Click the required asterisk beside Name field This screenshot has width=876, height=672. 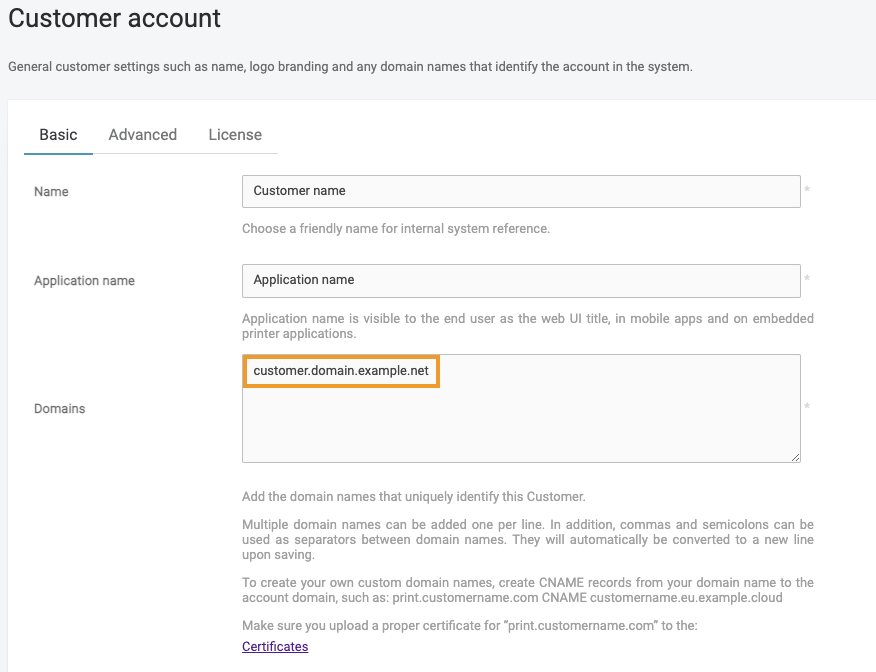(807, 191)
